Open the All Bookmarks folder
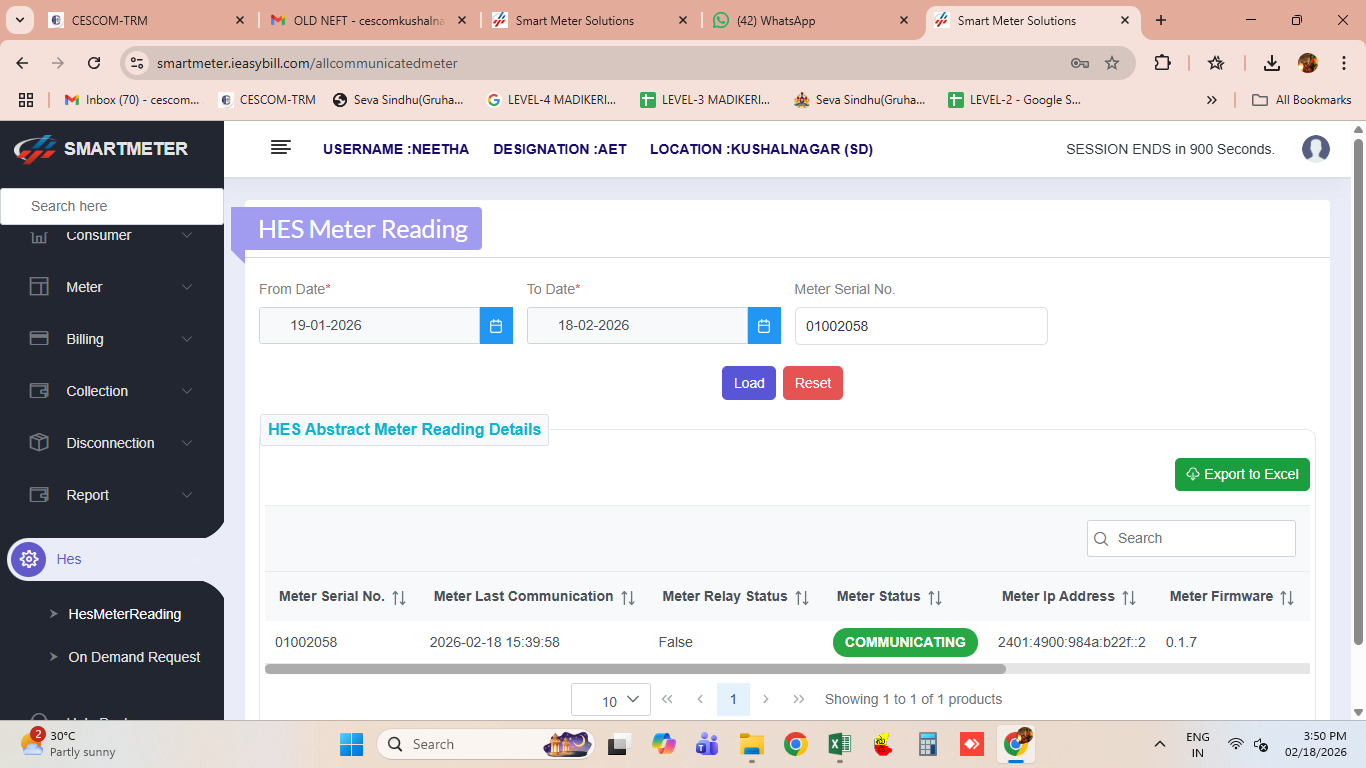1366x768 pixels. click(1302, 100)
